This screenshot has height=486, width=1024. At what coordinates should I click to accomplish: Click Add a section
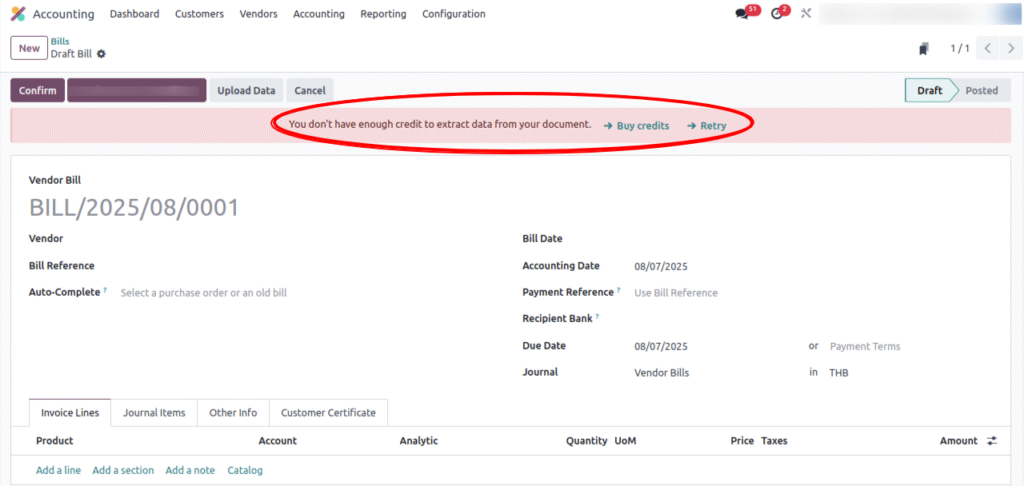point(123,470)
